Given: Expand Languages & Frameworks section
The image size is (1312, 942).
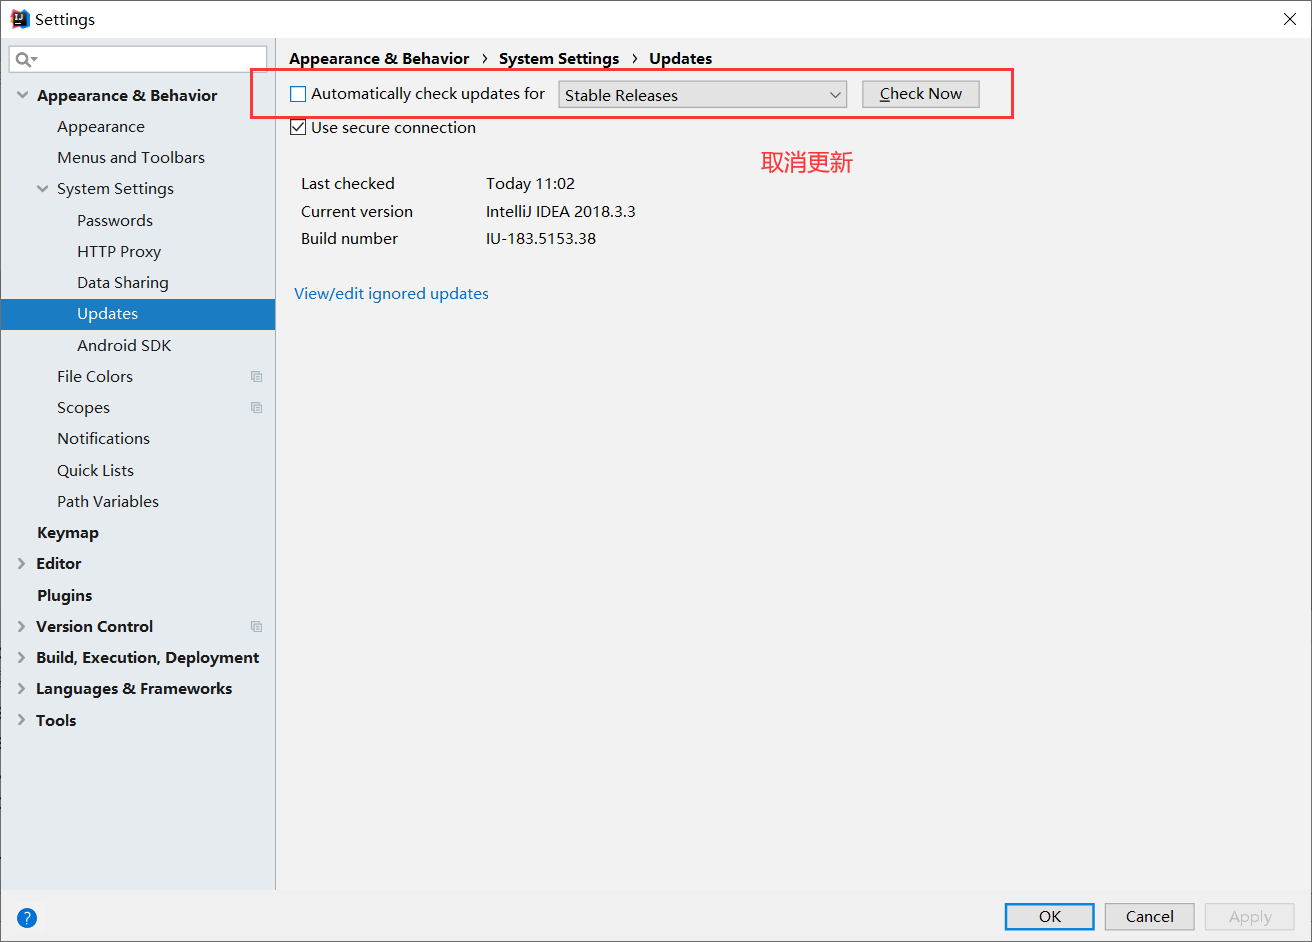Looking at the screenshot, I should (x=22, y=689).
